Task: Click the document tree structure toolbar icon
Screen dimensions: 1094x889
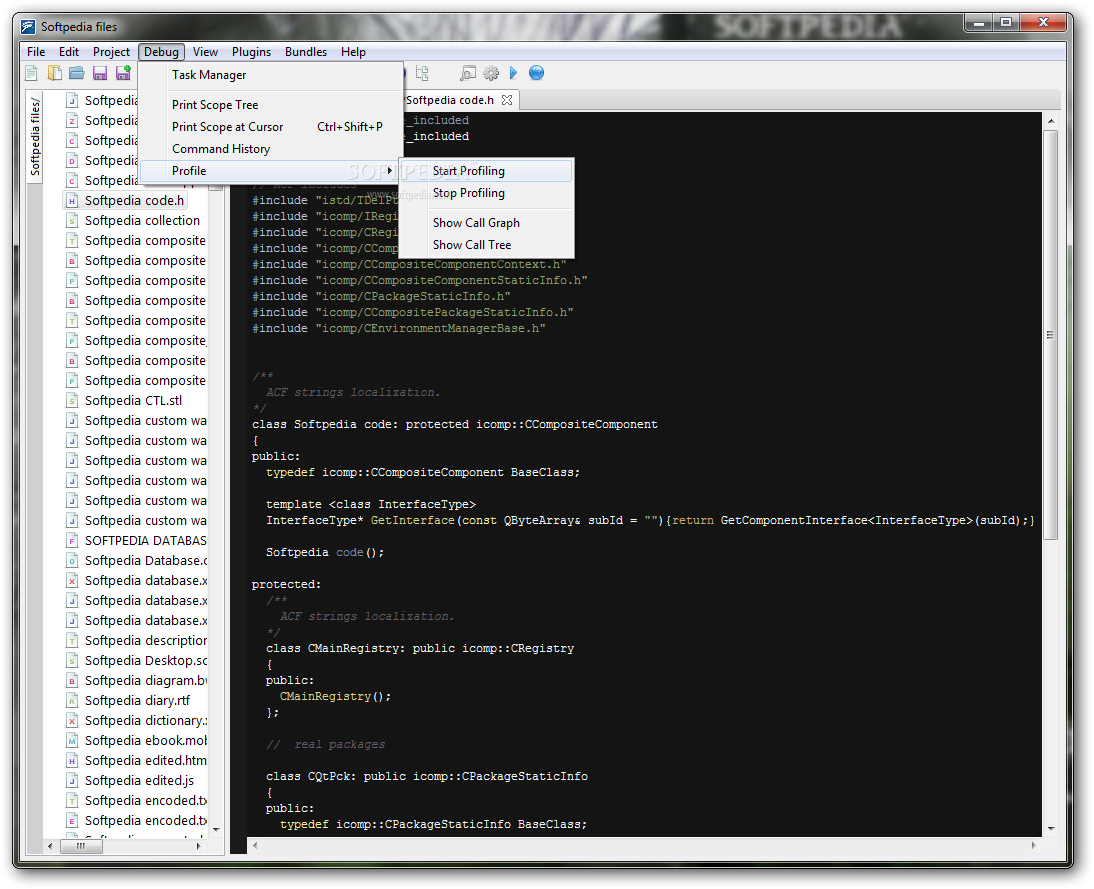Action: (422, 73)
